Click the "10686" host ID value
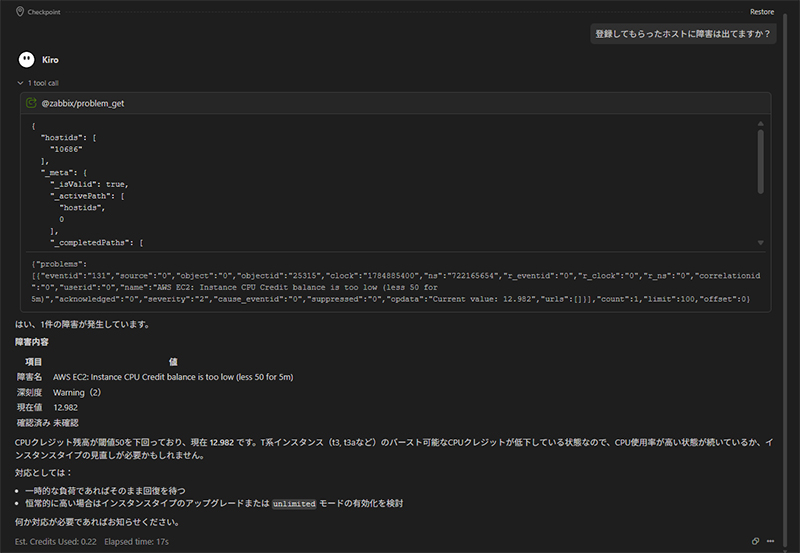This screenshot has width=800, height=553. [x=66, y=149]
